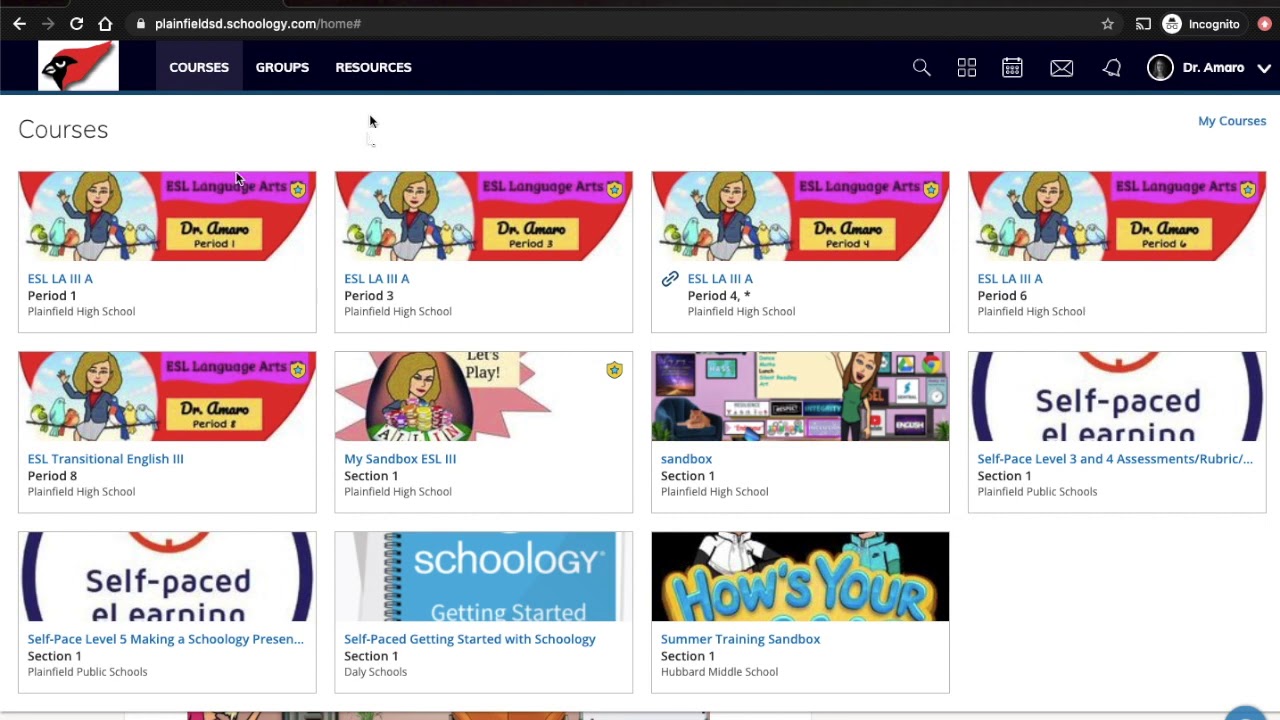
Task: Bookmark this page with star icon
Action: click(1107, 23)
